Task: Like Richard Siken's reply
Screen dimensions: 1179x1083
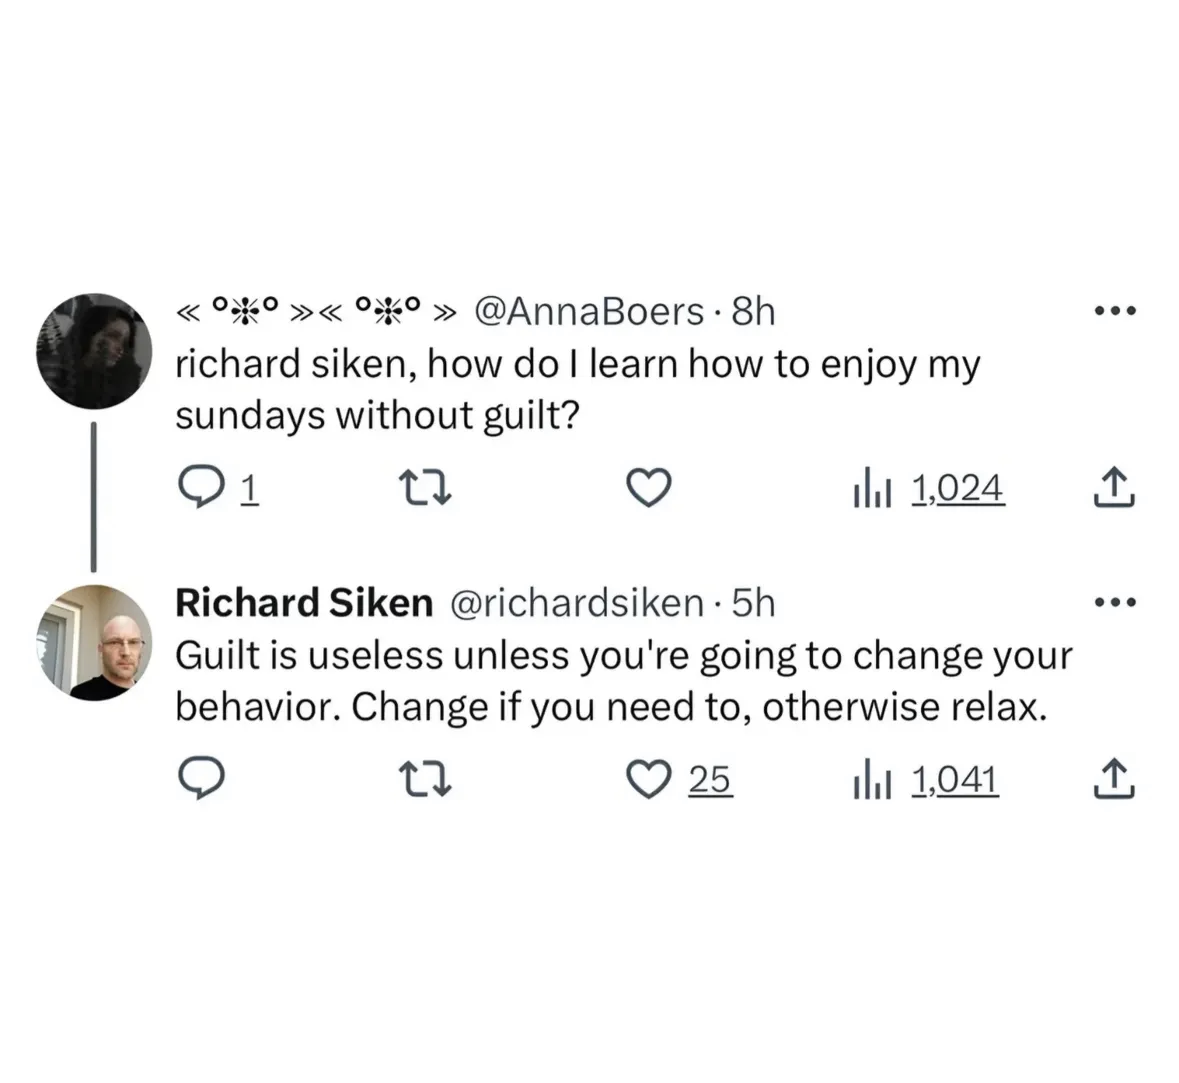Action: [x=648, y=780]
